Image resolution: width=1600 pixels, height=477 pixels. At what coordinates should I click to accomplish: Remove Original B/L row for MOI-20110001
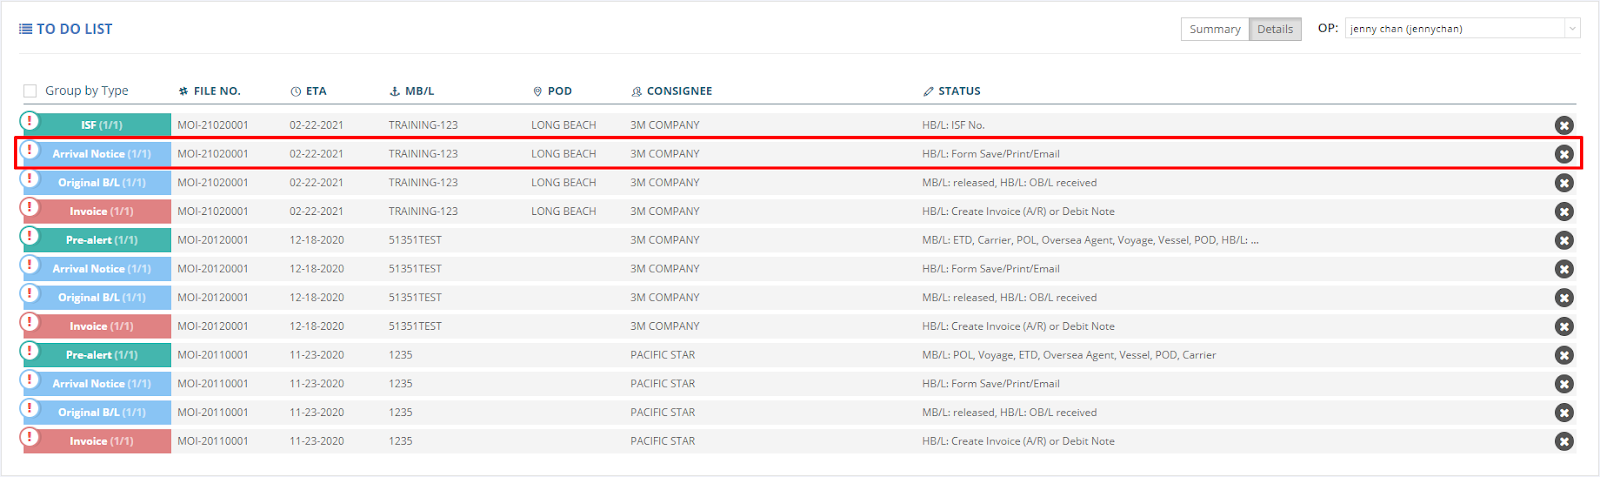[x=1564, y=413]
